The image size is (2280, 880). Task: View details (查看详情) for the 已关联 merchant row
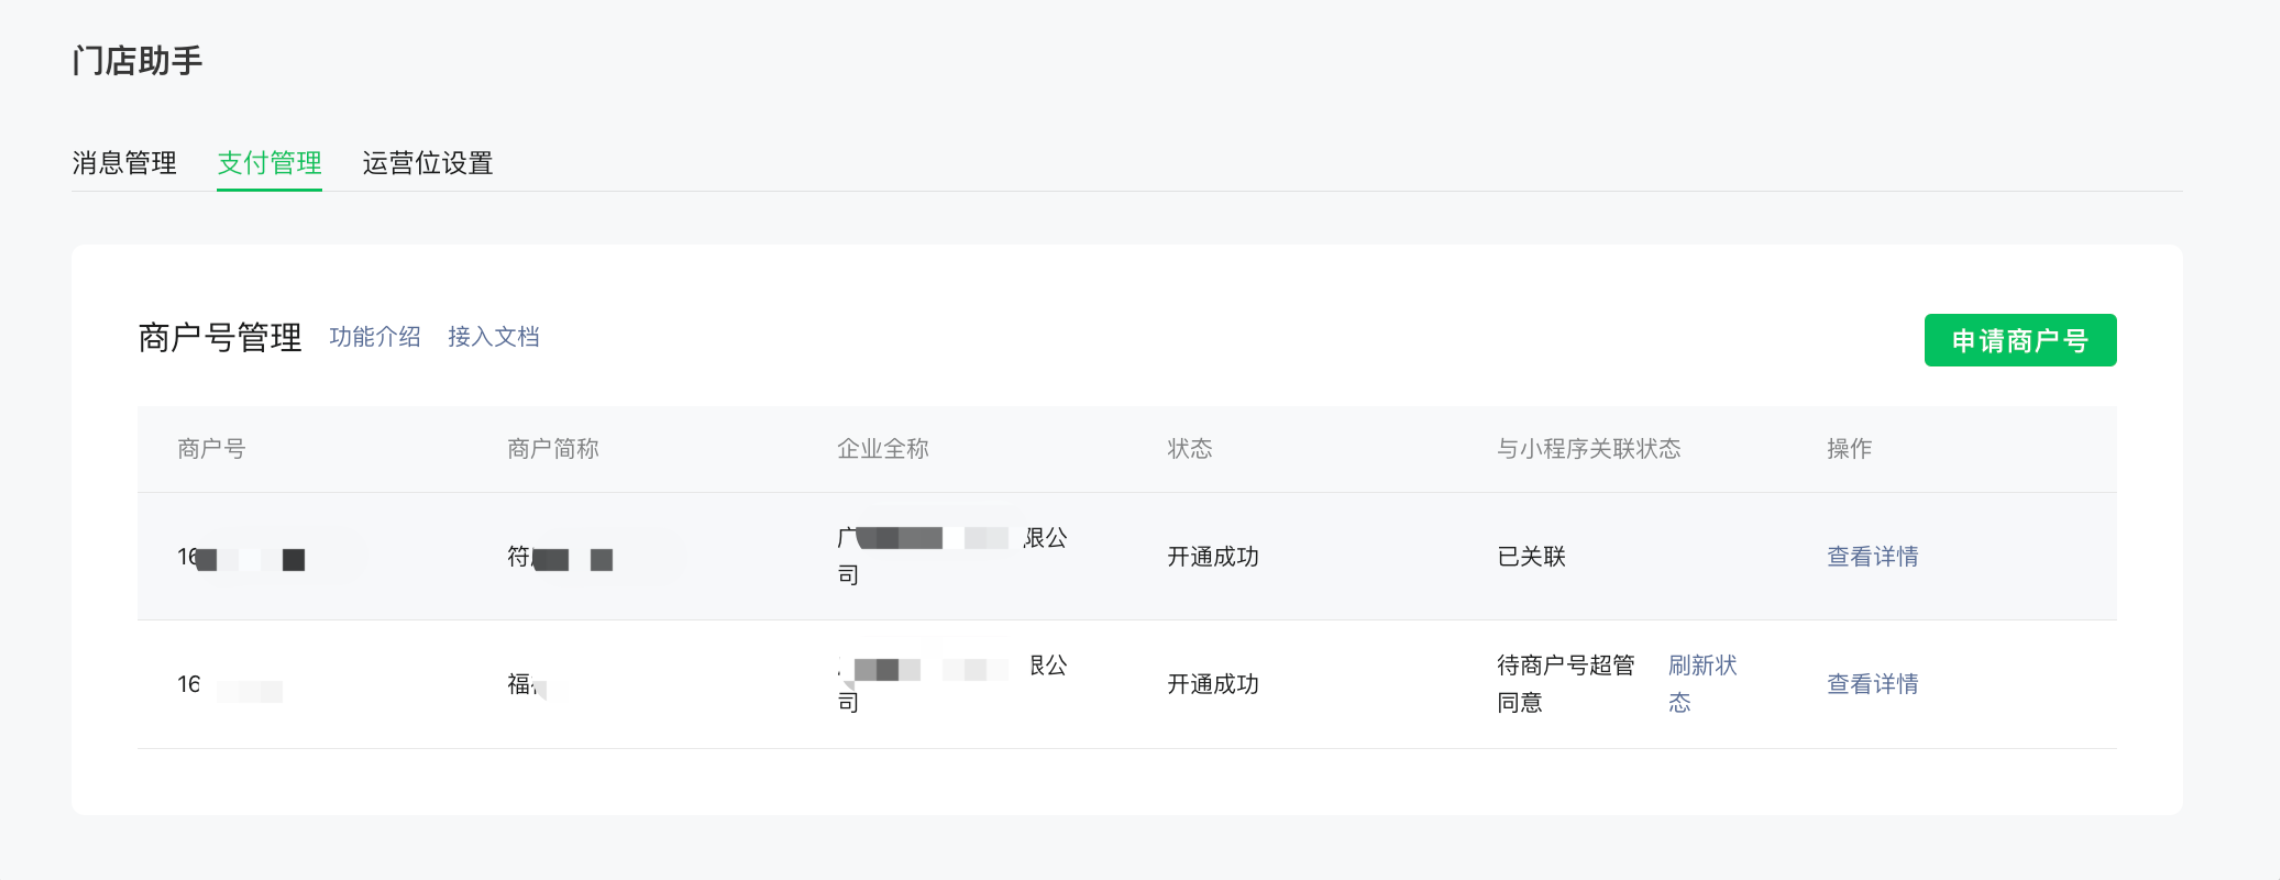click(x=1872, y=557)
